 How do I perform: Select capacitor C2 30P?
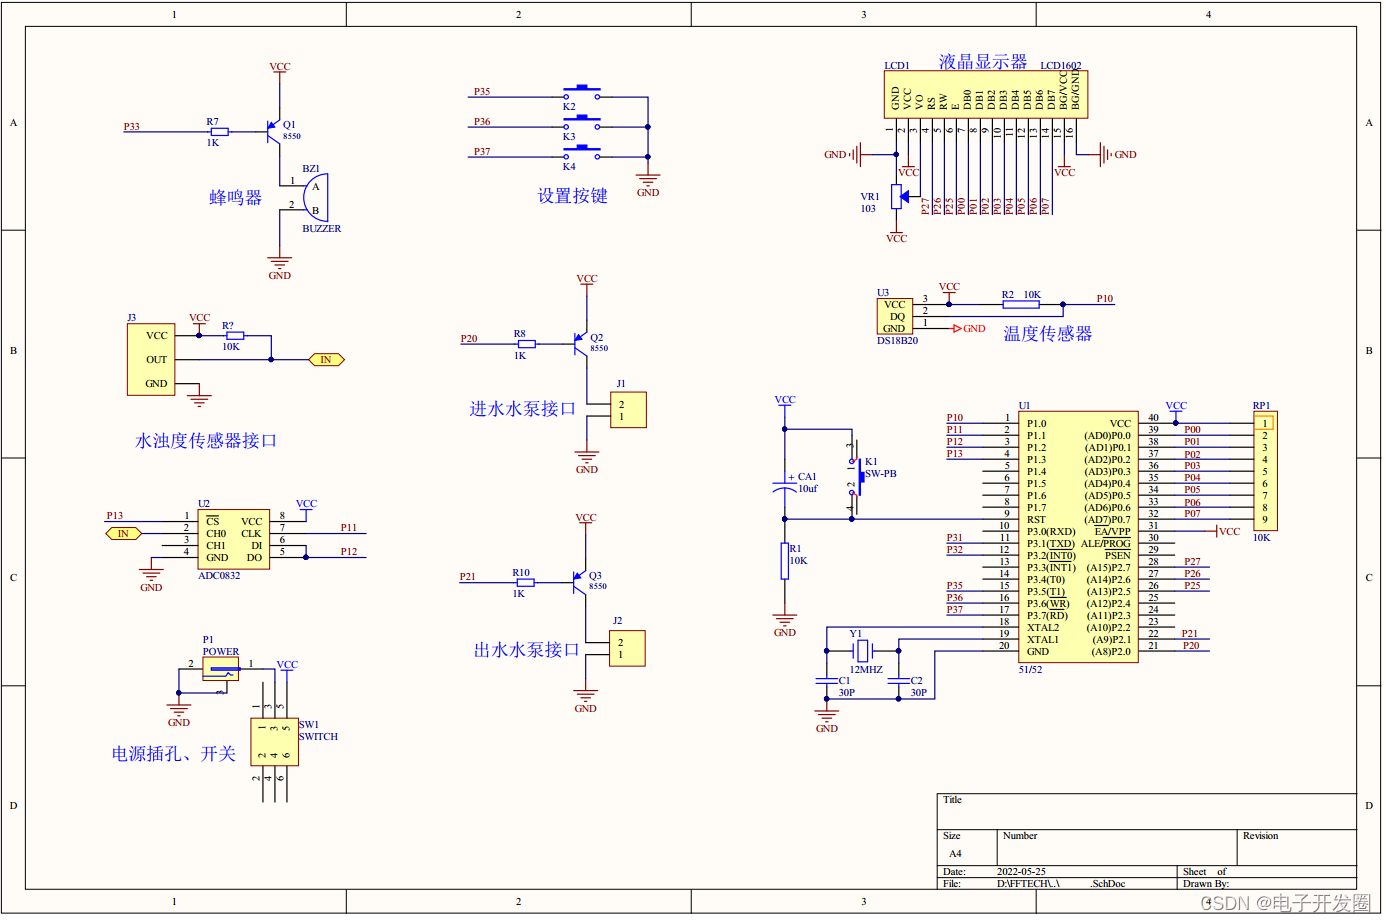(x=898, y=681)
